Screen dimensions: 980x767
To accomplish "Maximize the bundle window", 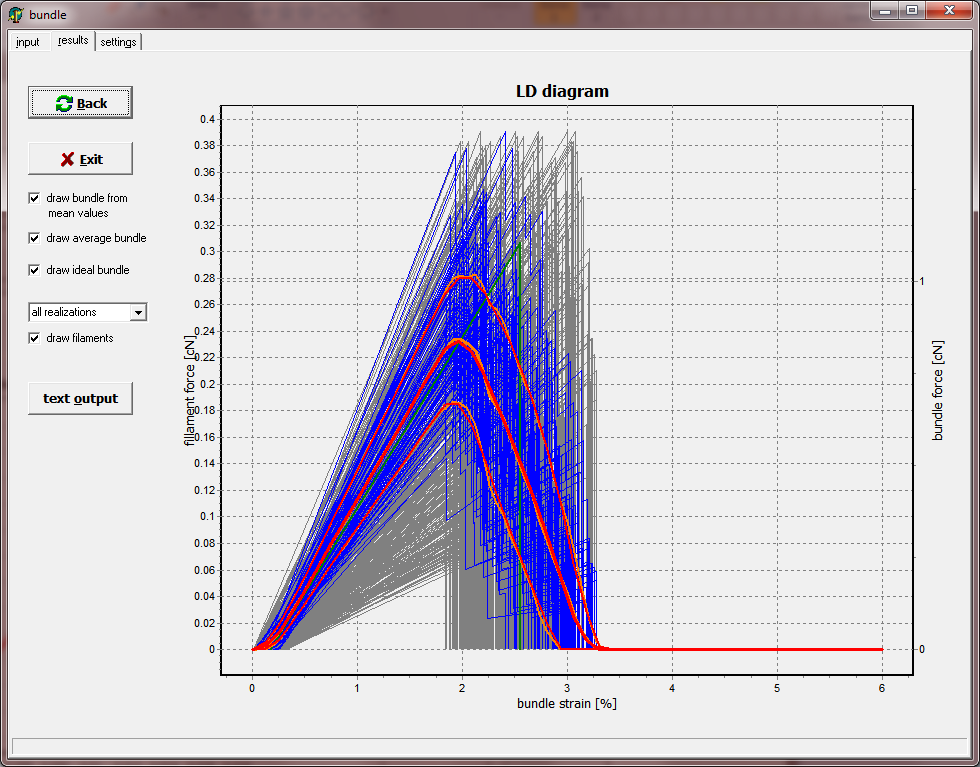I will tap(912, 11).
